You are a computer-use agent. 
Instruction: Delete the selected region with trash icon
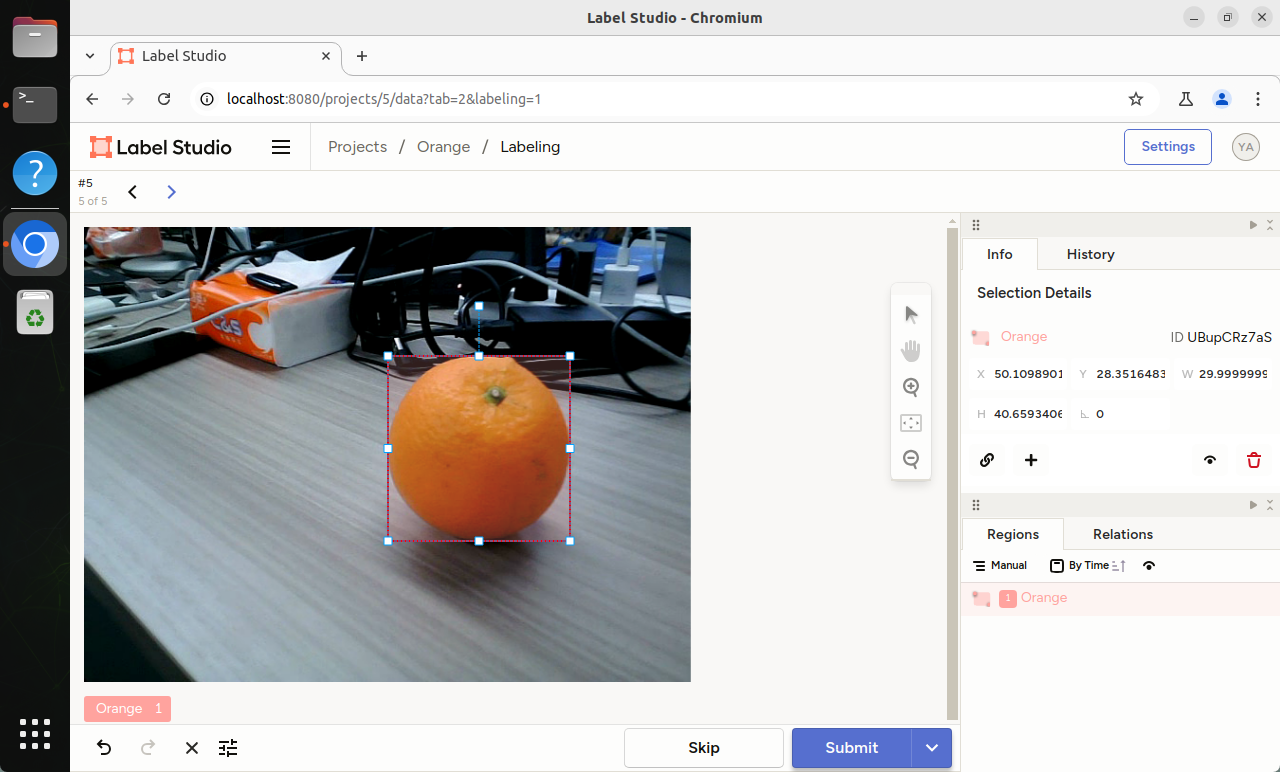coord(1254,460)
